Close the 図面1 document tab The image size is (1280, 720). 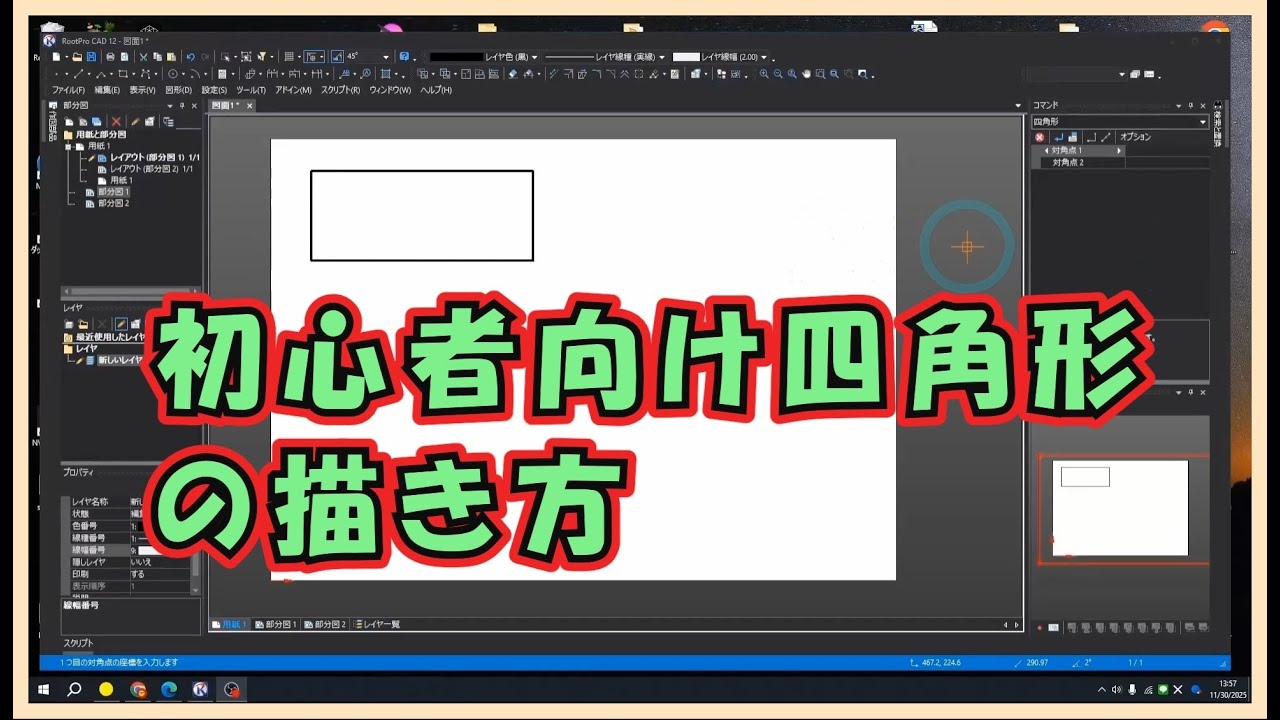pyautogui.click(x=250, y=106)
